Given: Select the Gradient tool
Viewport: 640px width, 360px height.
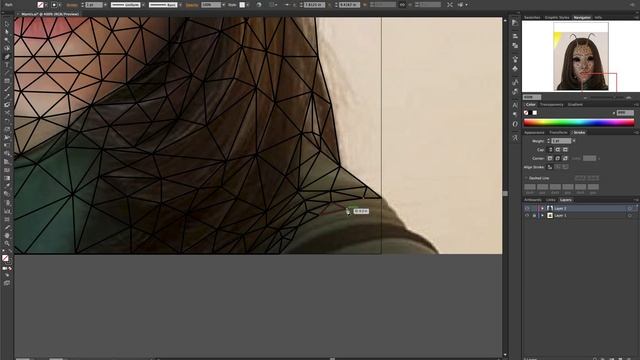Looking at the screenshot, I should click(7, 178).
